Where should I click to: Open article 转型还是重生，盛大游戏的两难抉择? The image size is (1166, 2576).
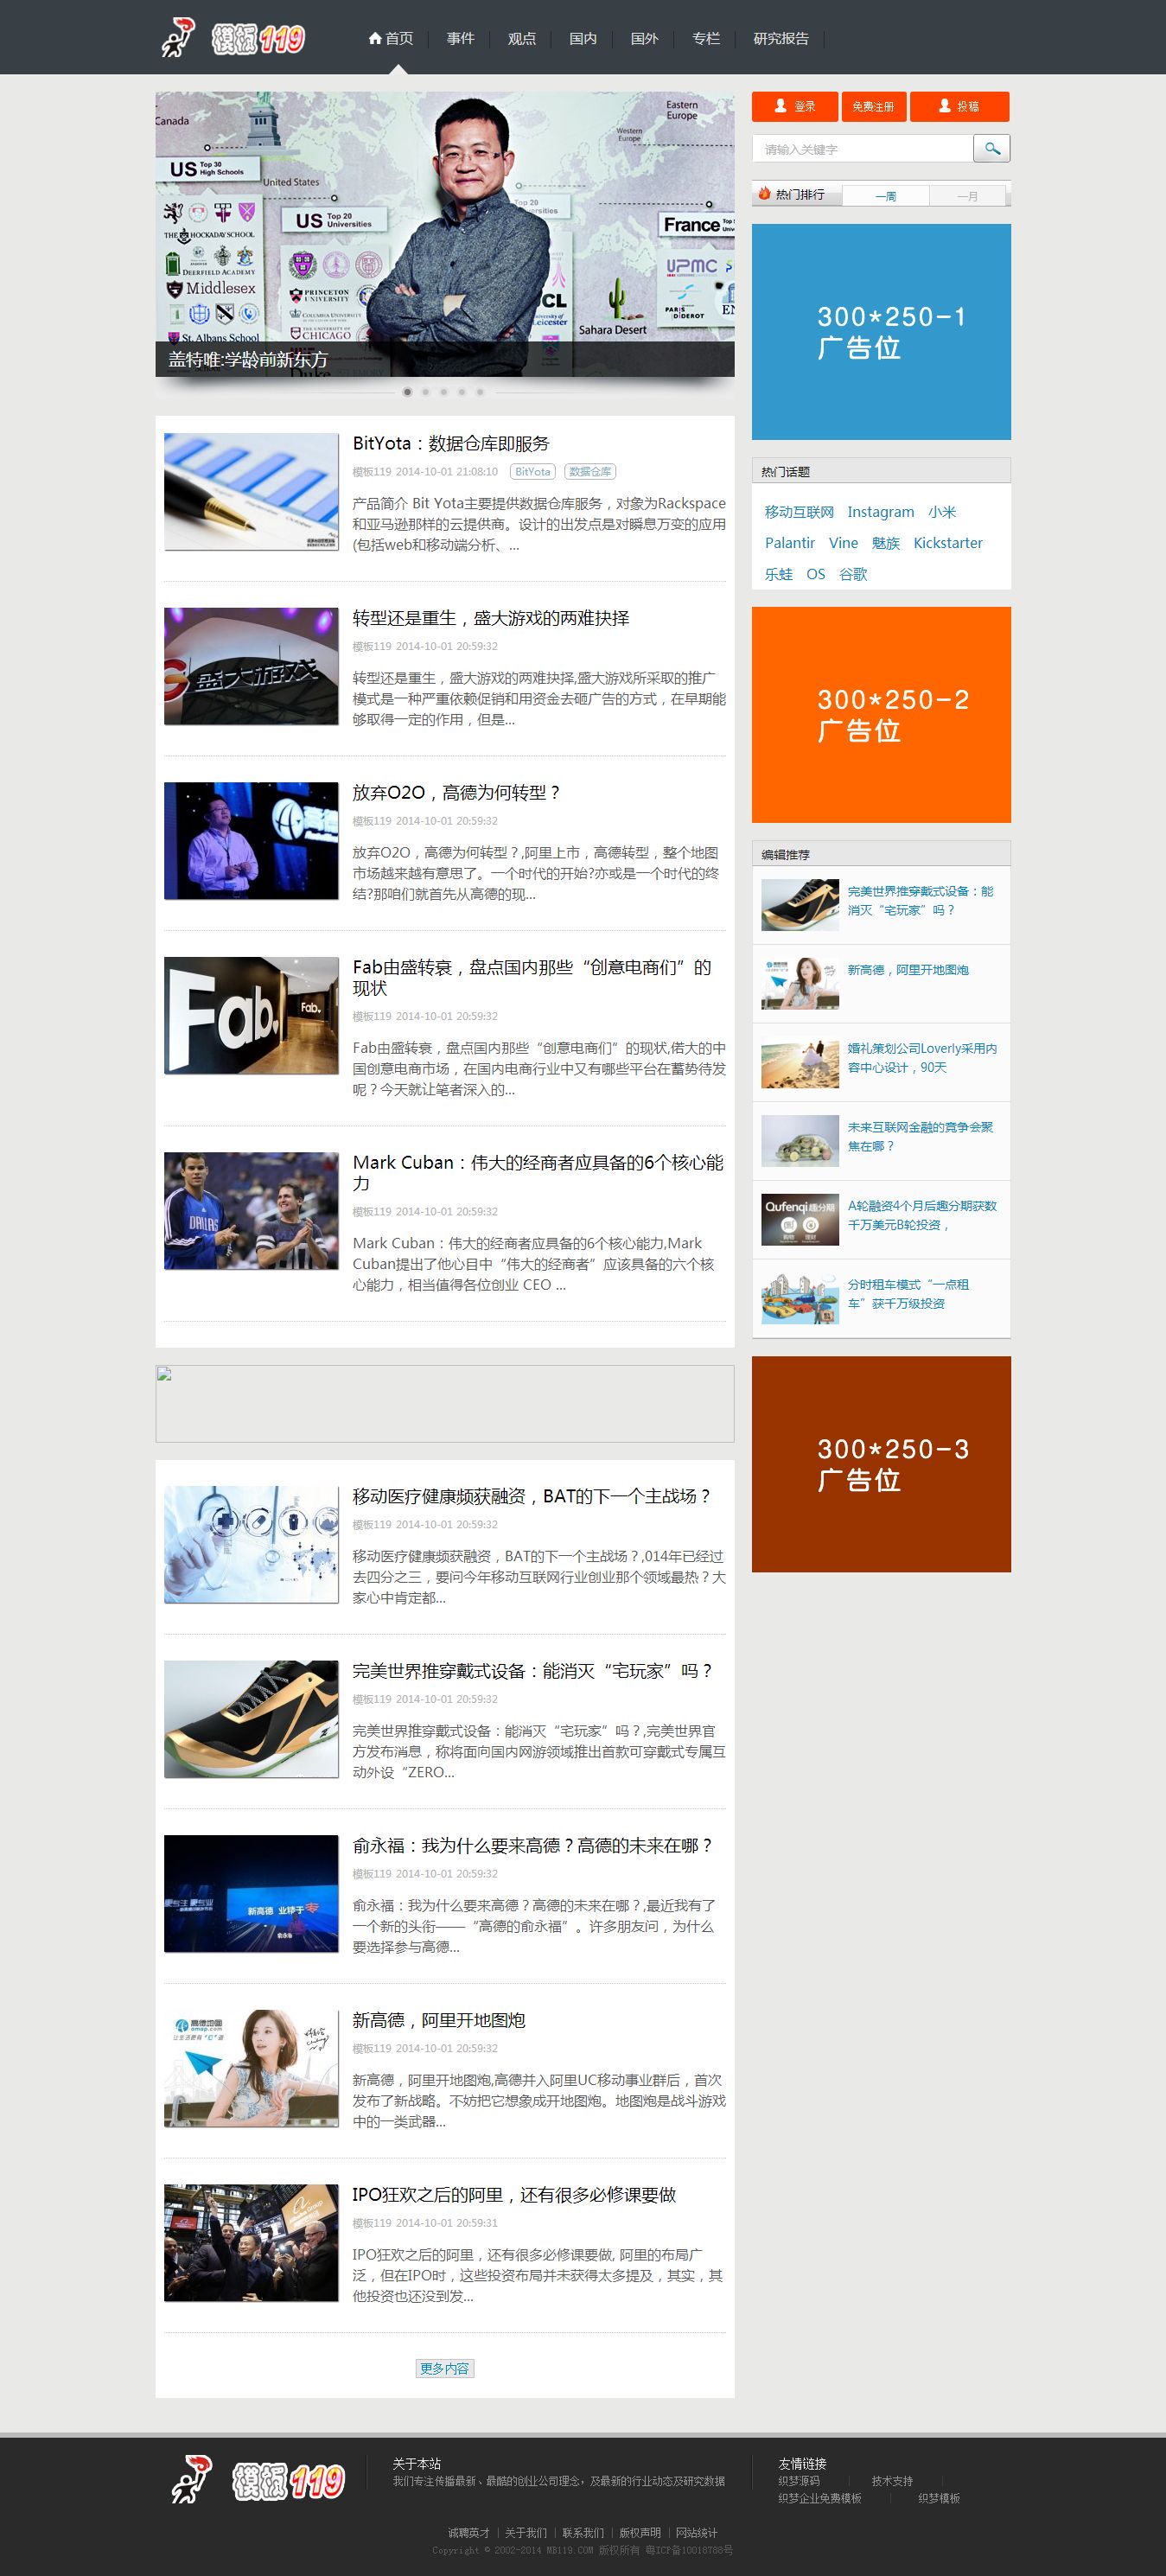tap(491, 618)
